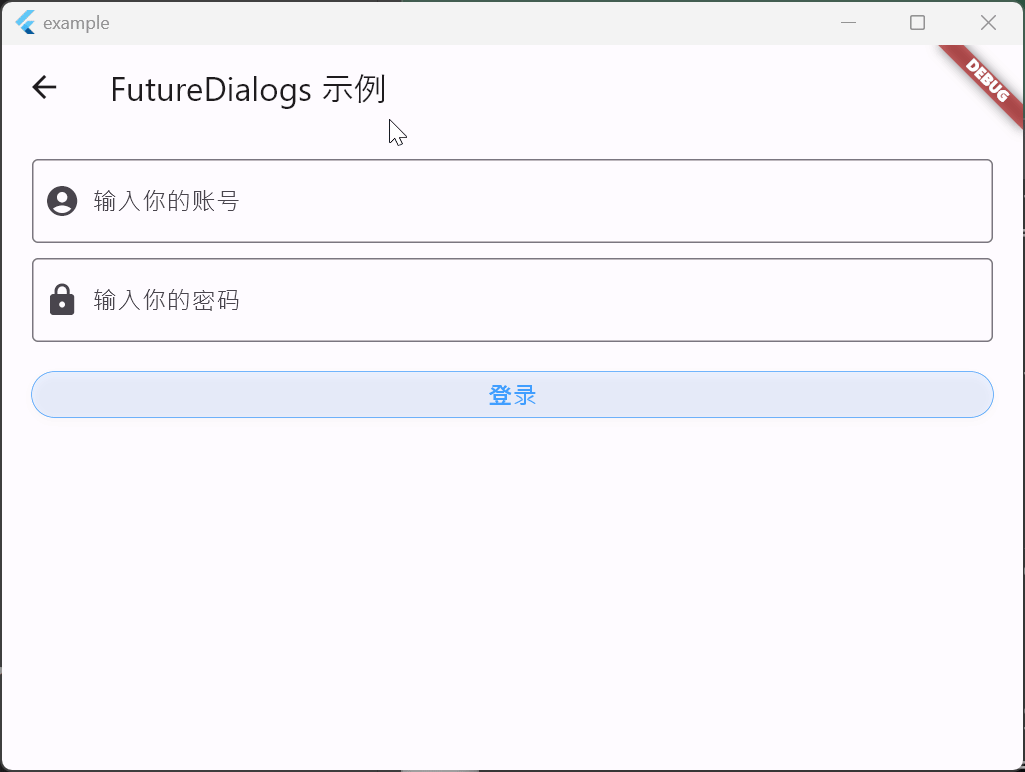Minimize the example window
The width and height of the screenshot is (1025, 772).
pos(849,23)
